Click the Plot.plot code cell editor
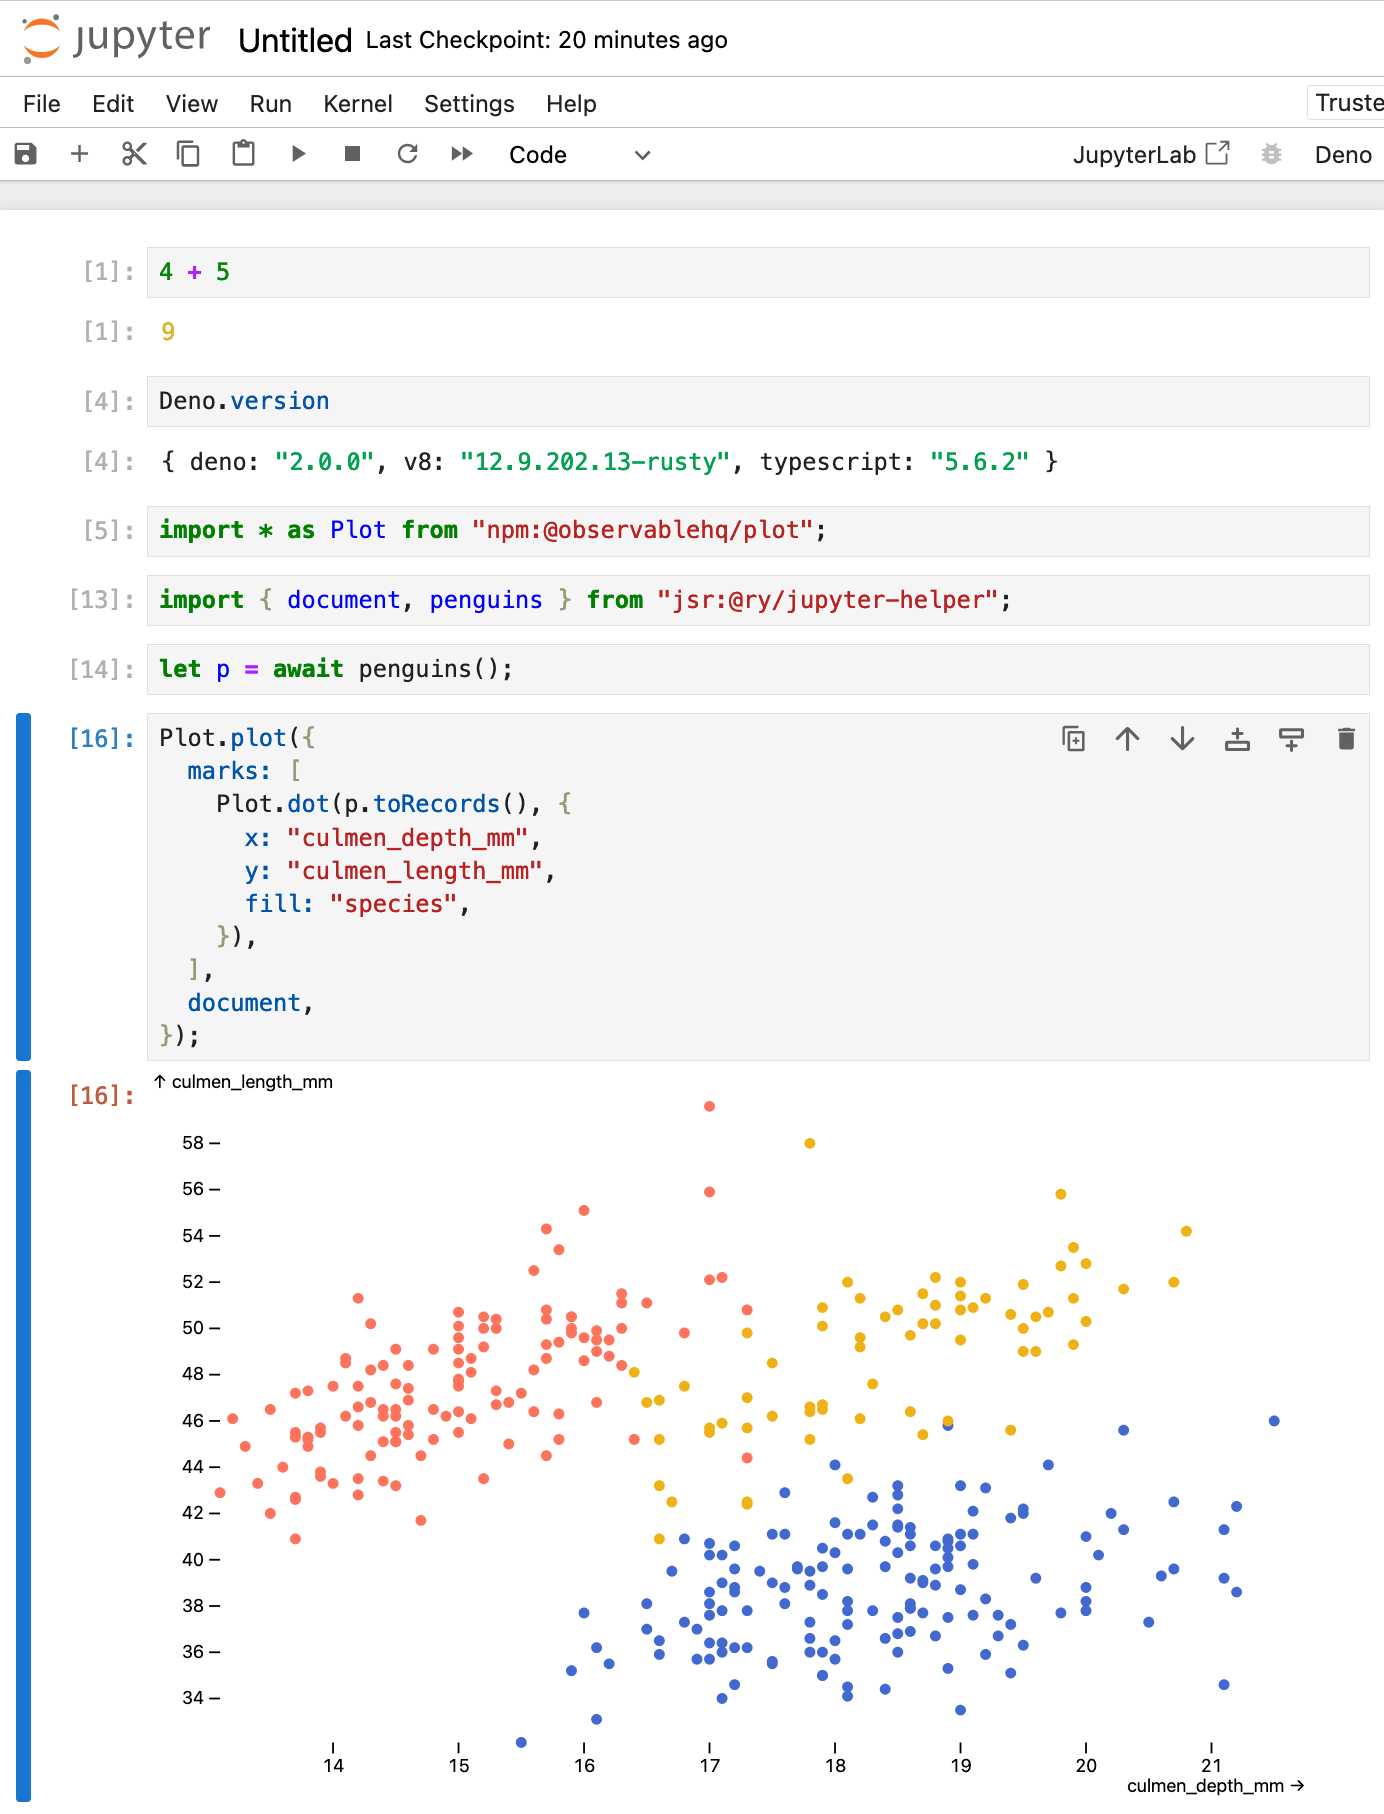The image size is (1384, 1814). coord(758,886)
